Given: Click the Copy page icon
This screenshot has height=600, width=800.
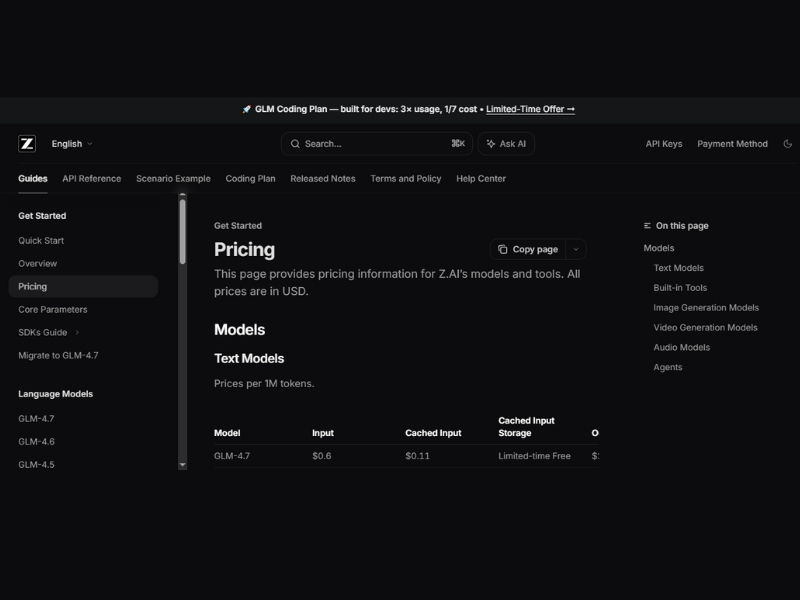Looking at the screenshot, I should (503, 249).
